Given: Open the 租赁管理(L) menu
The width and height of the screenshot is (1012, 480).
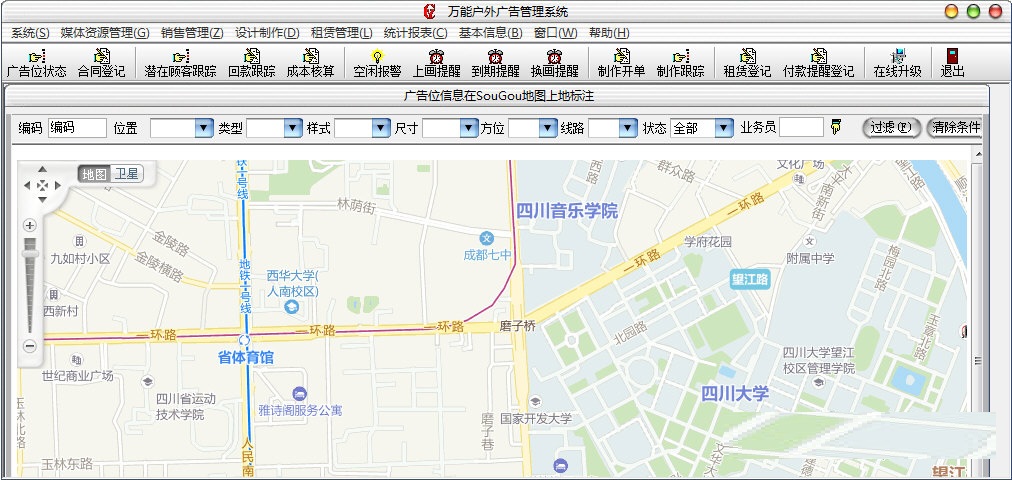Looking at the screenshot, I should 341,33.
